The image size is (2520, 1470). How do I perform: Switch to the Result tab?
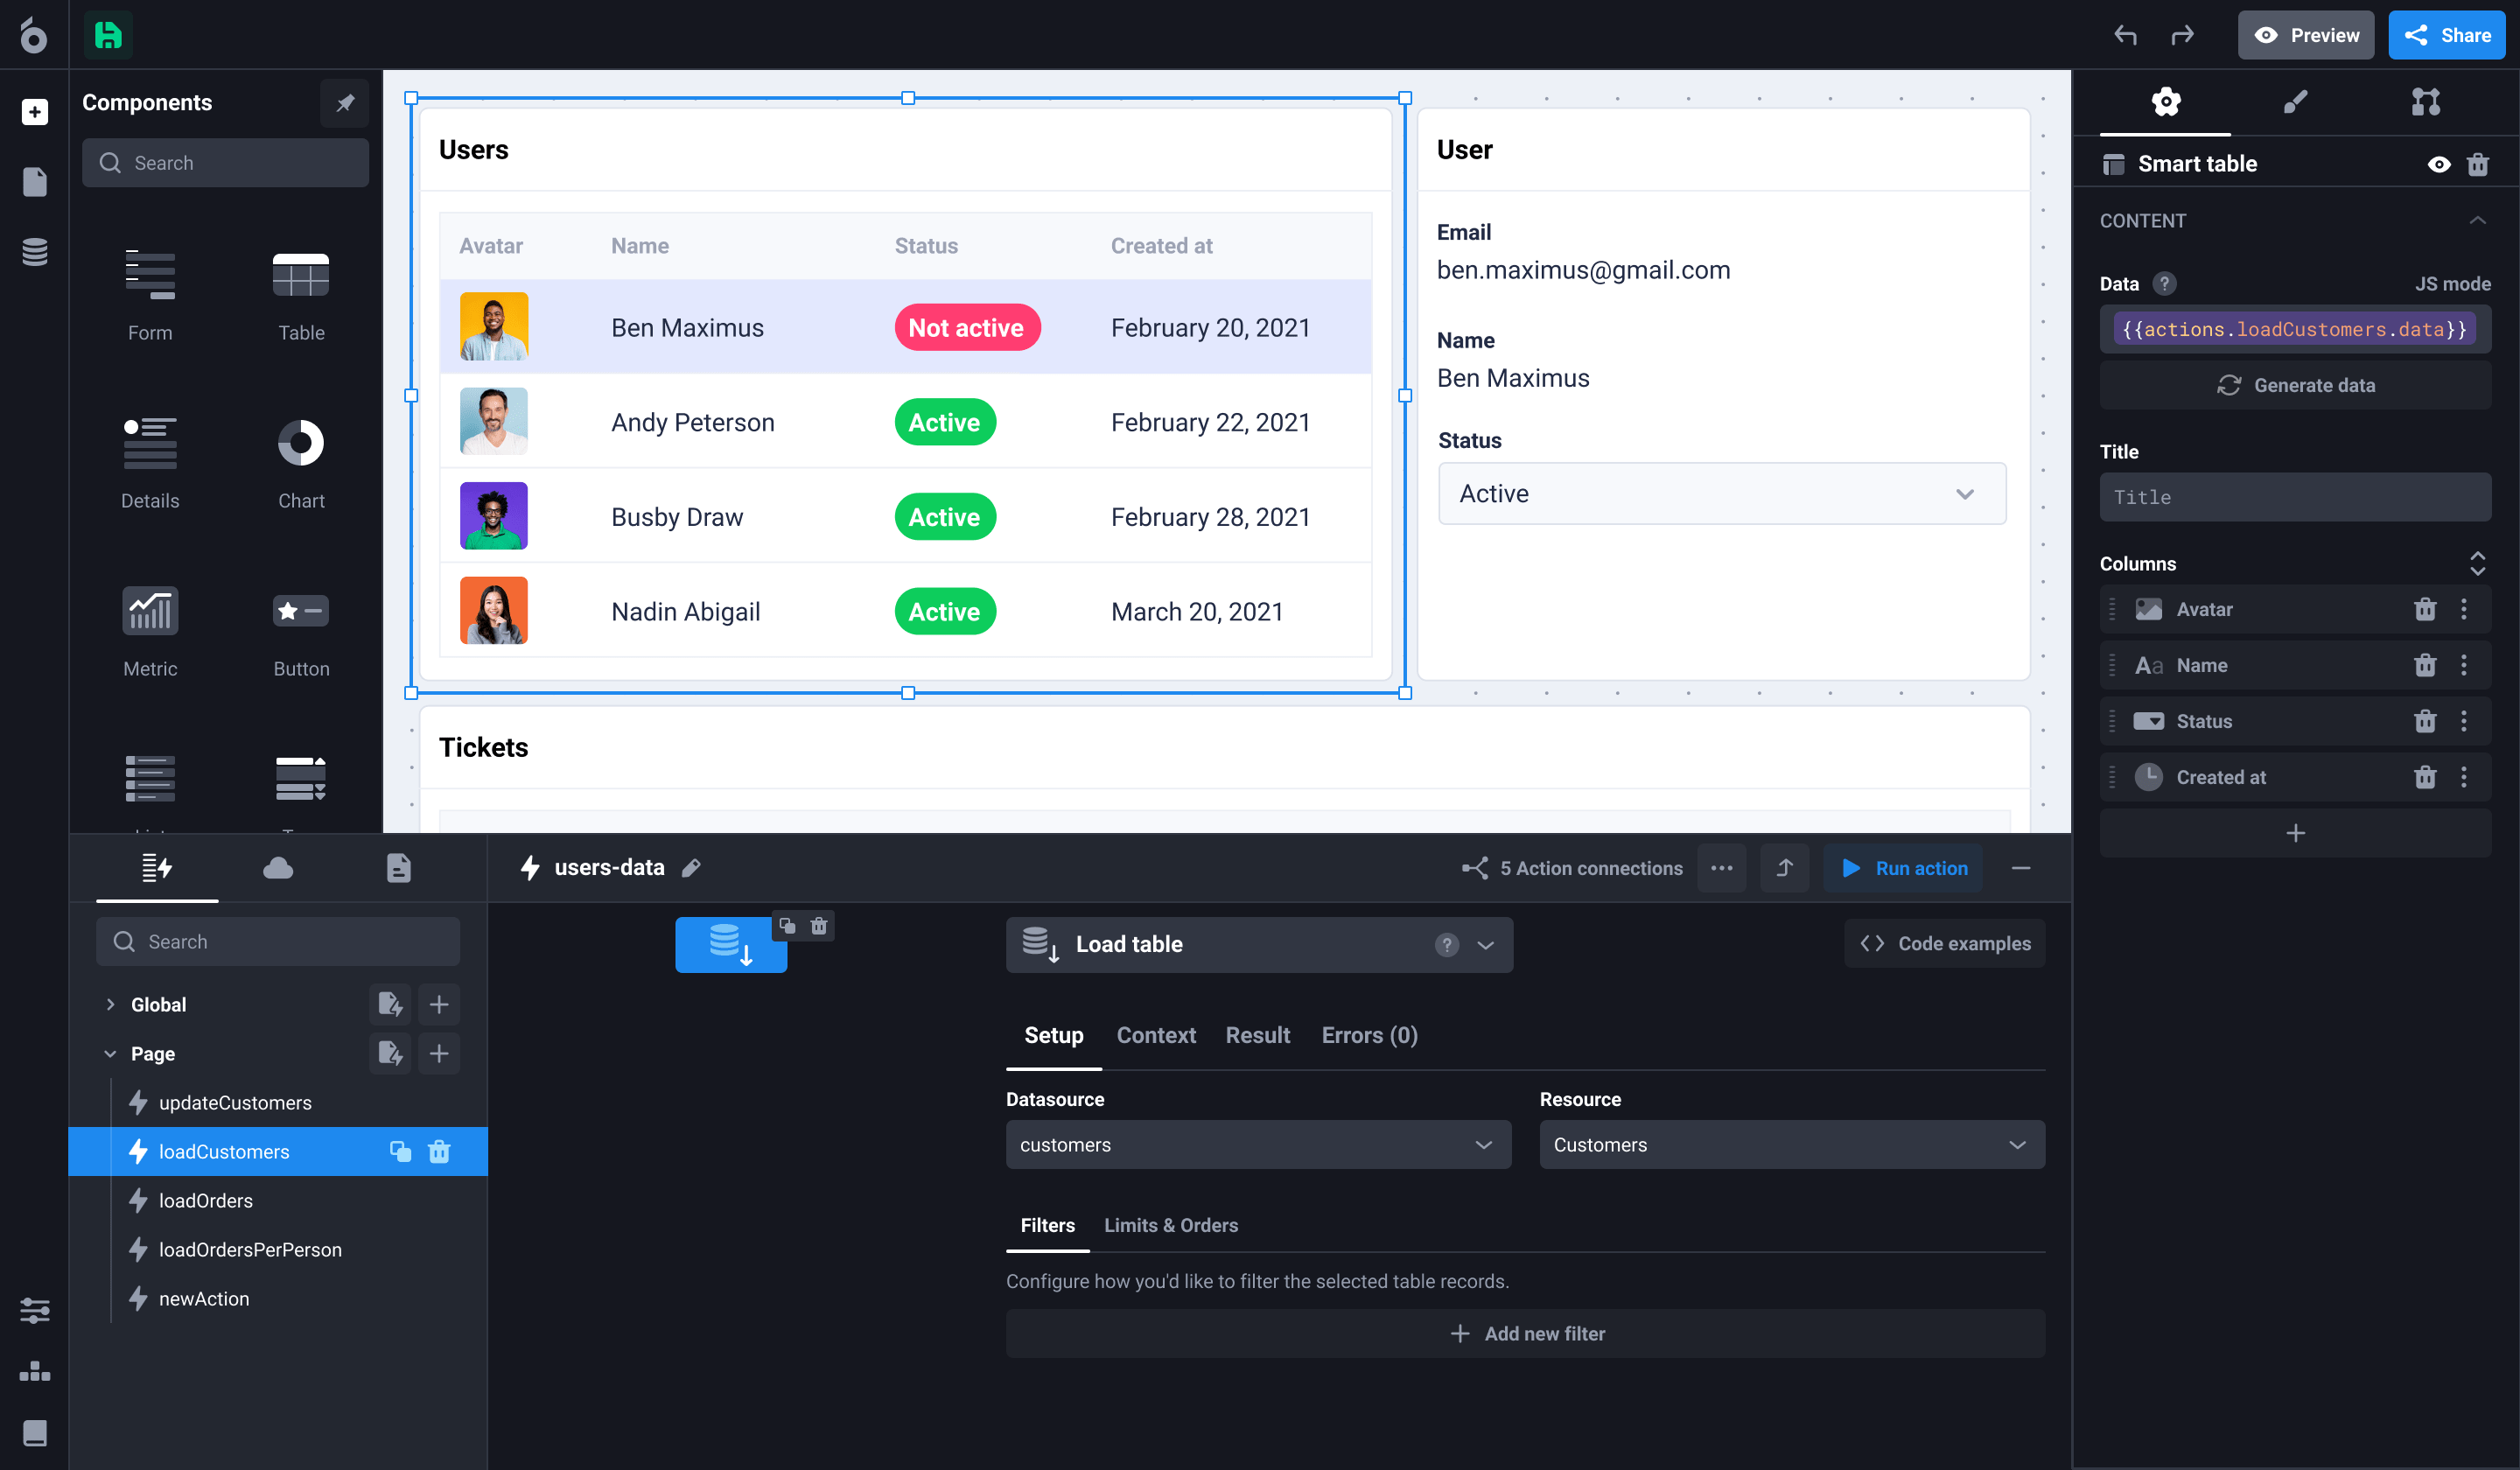click(x=1257, y=1036)
